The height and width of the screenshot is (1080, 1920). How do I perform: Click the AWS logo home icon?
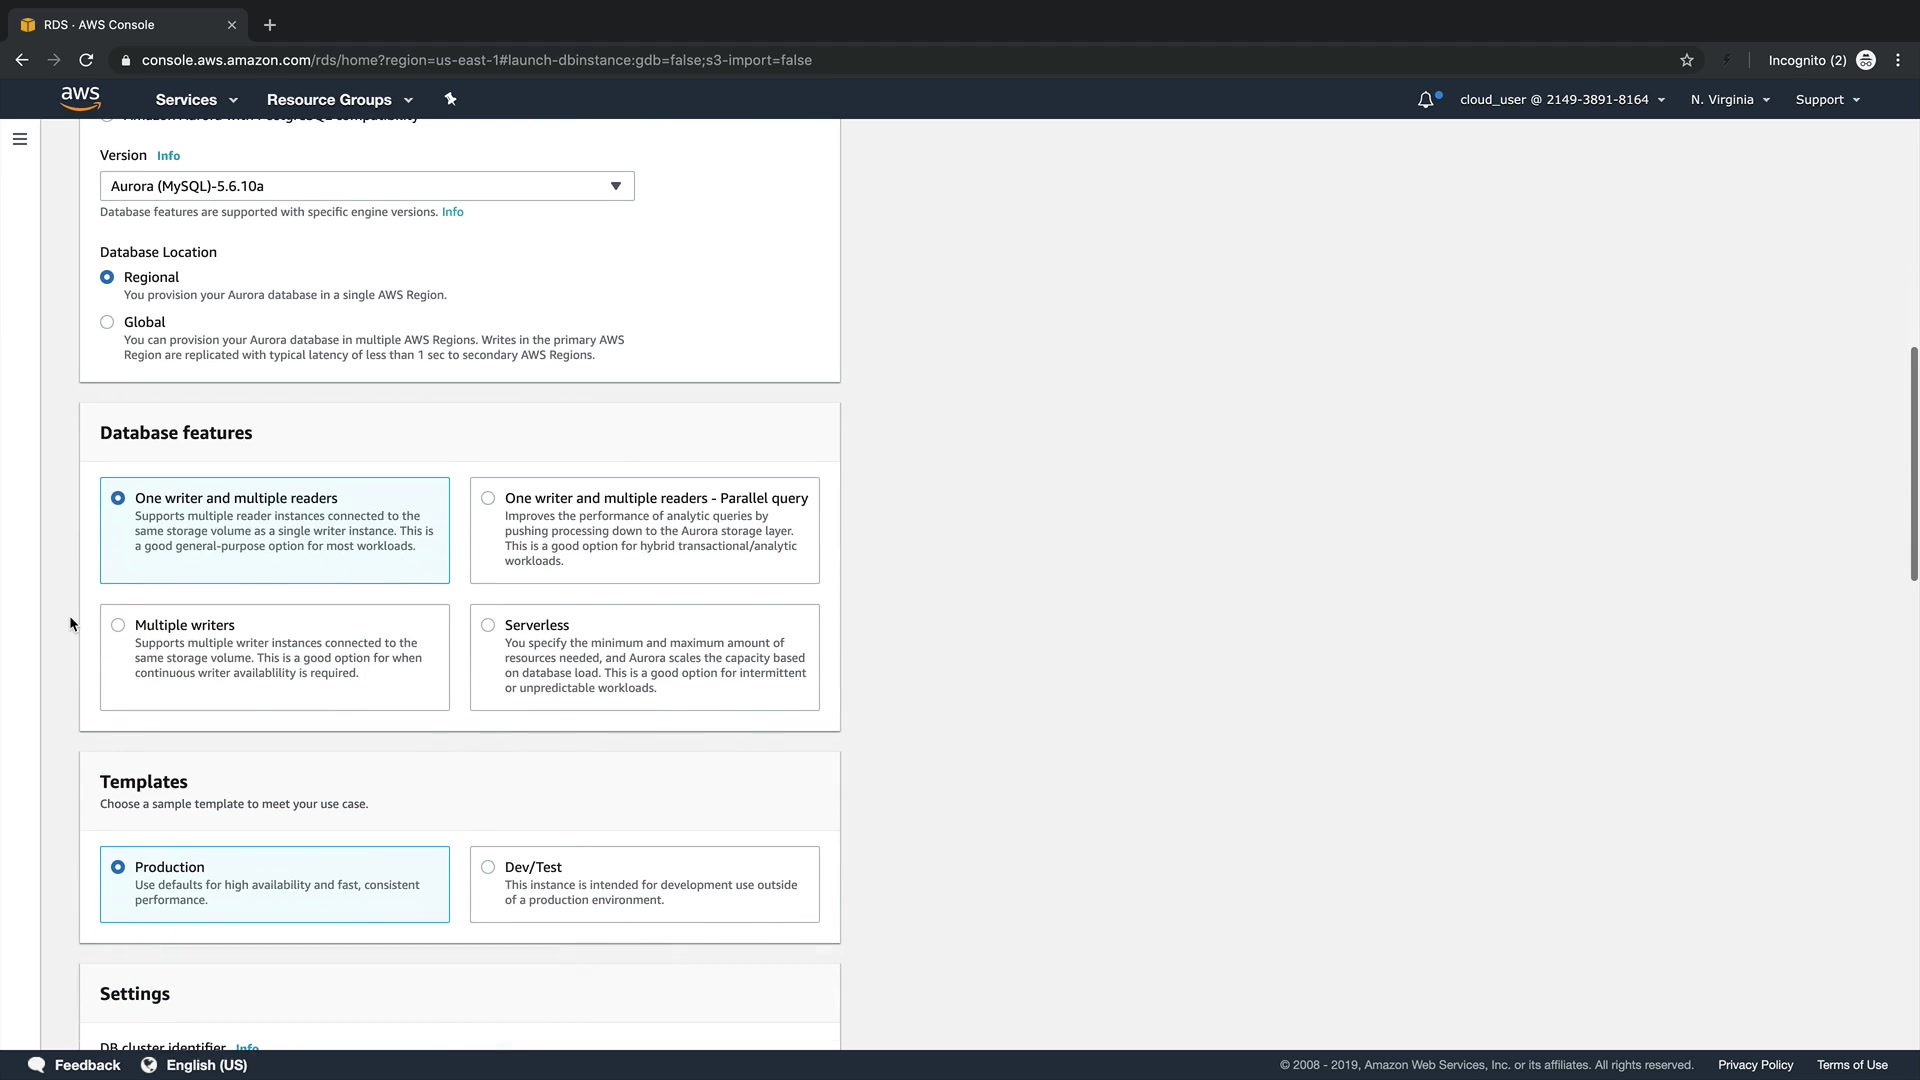80,98
